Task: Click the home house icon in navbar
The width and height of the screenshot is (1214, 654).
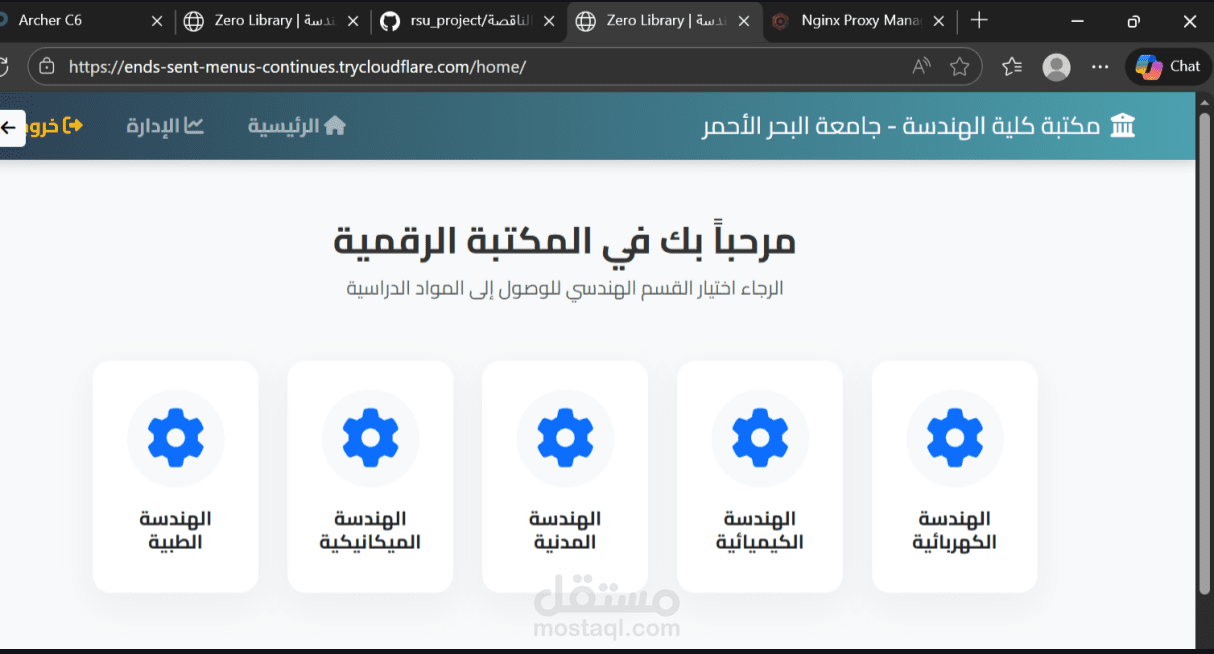Action: pos(335,125)
